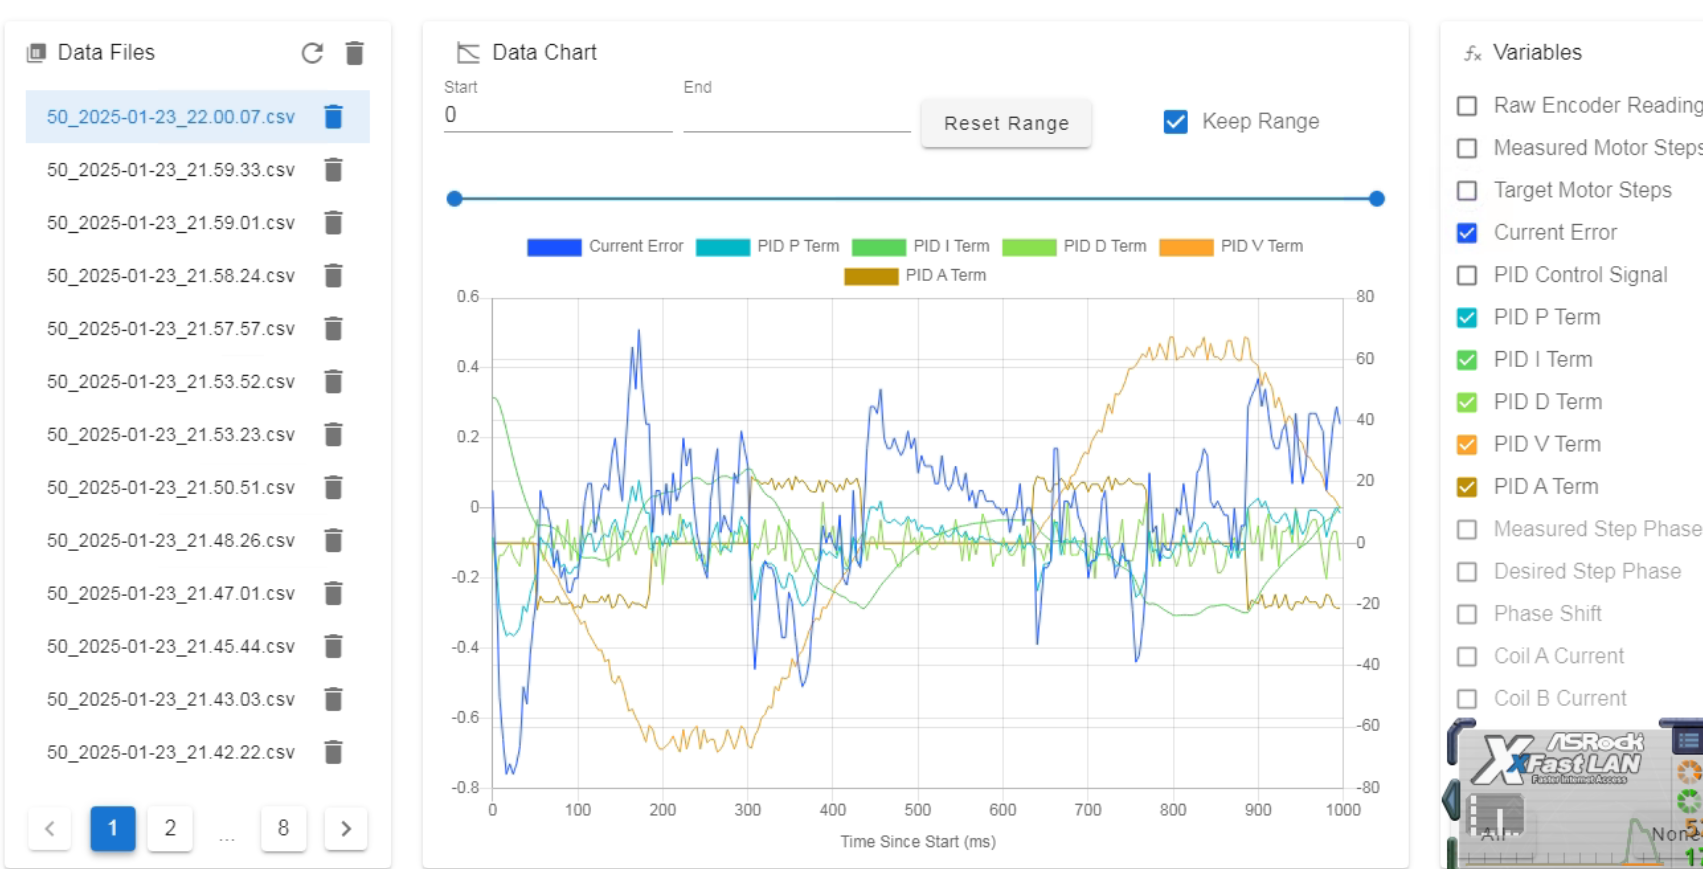Go to previous page of files
The image size is (1703, 869).
[50, 829]
